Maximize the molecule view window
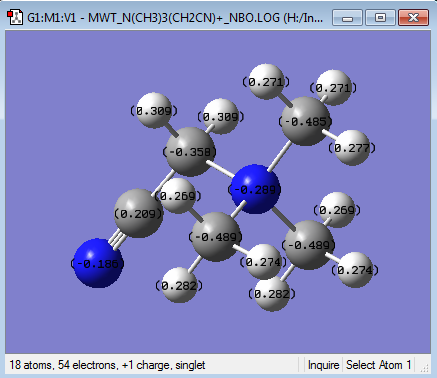 click(380, 18)
